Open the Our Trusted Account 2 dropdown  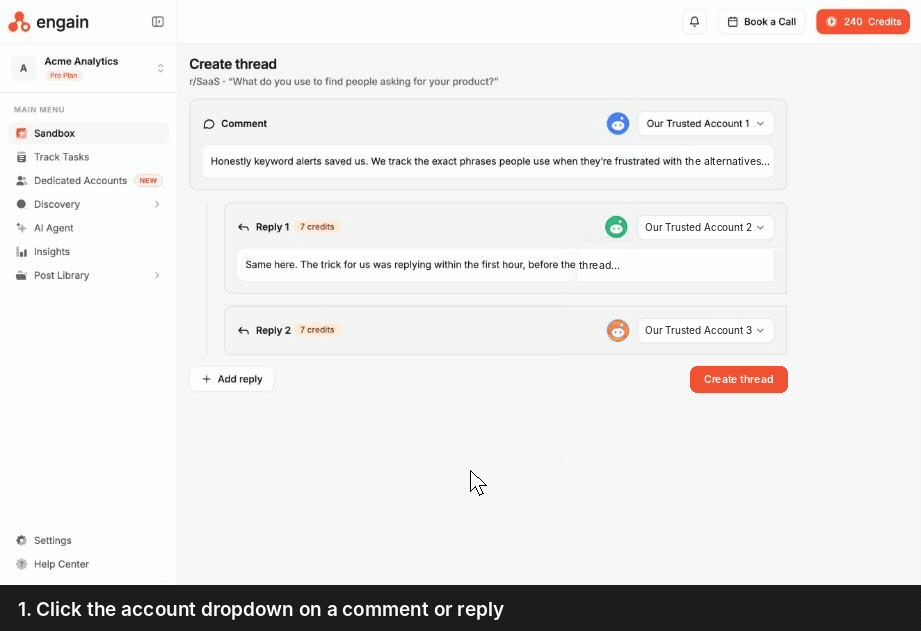705,227
